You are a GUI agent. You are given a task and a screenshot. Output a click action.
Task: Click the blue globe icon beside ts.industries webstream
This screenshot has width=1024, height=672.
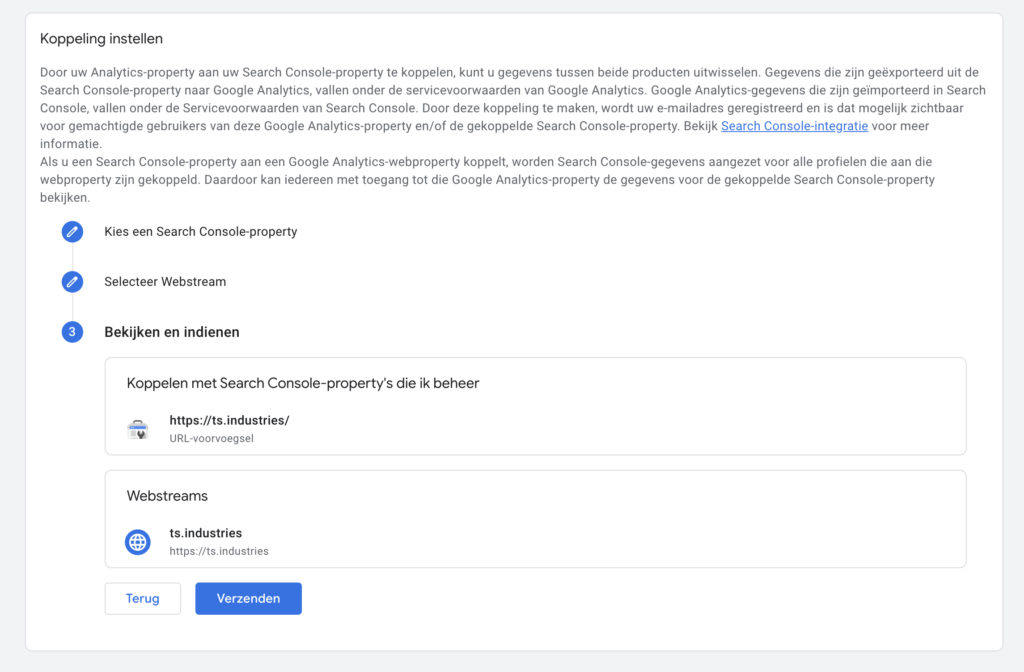point(138,542)
